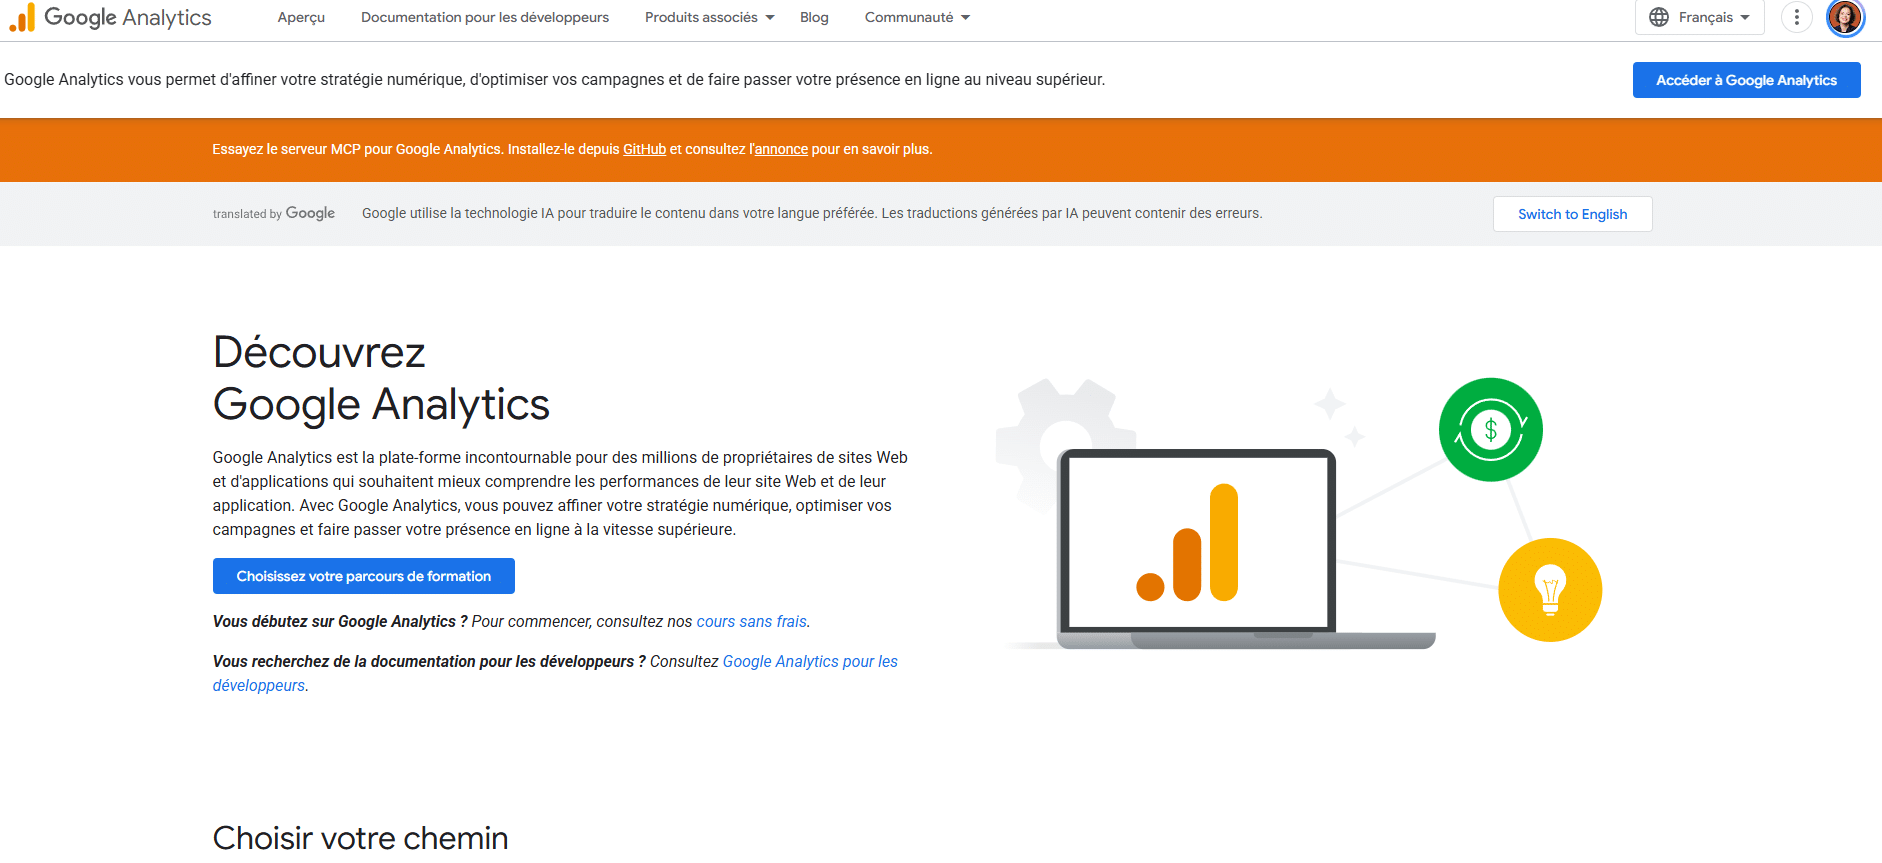Follow the cours sans frais link

pyautogui.click(x=751, y=622)
